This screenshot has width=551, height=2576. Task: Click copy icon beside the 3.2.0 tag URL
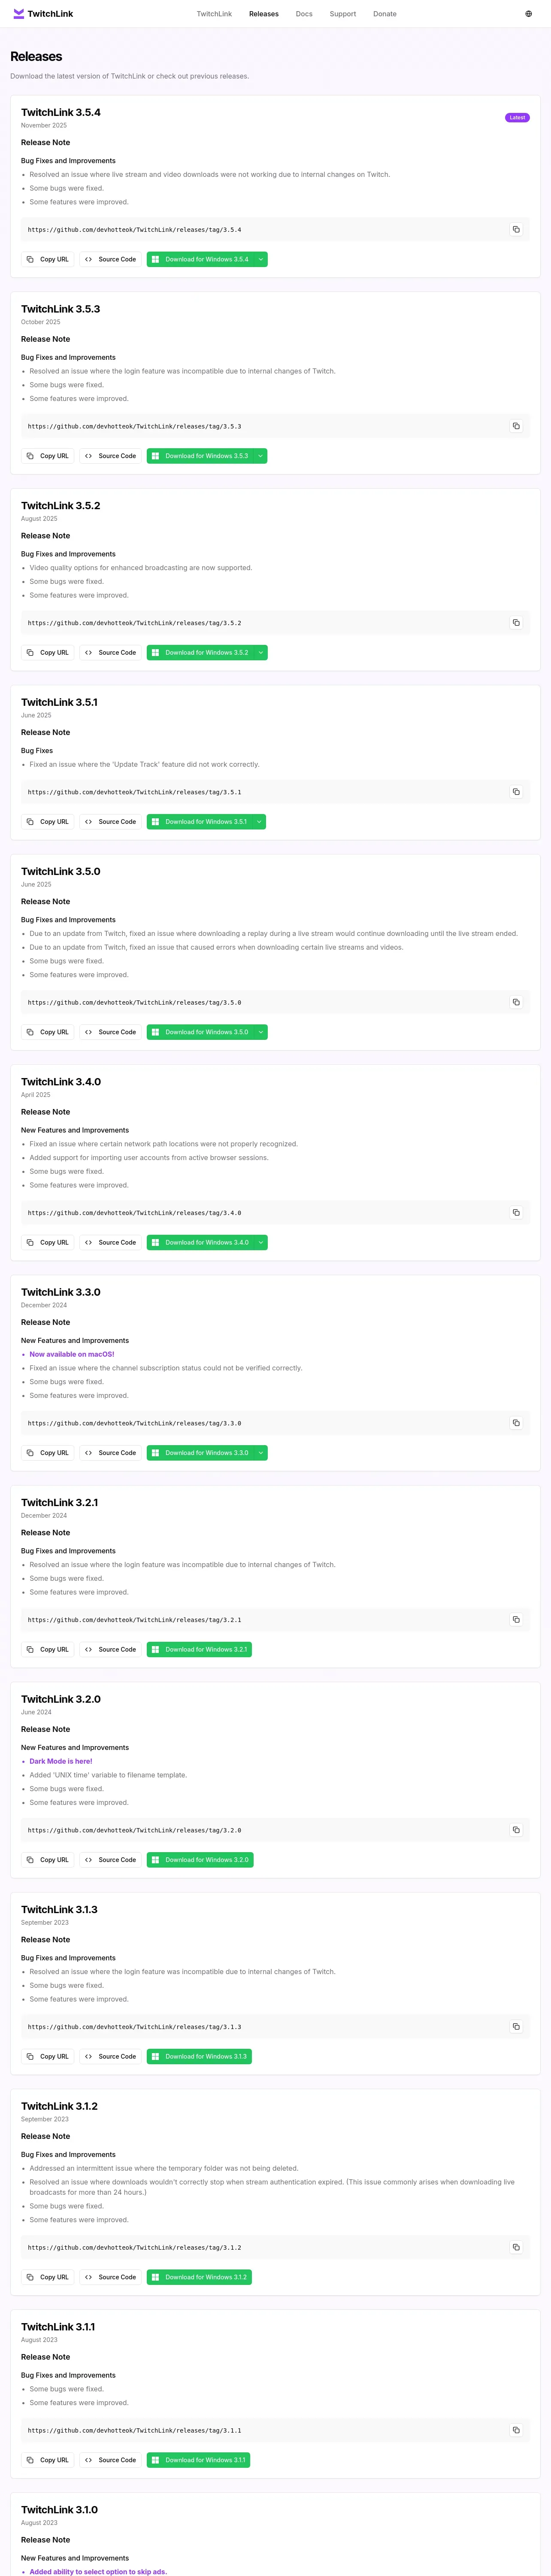(x=516, y=1830)
